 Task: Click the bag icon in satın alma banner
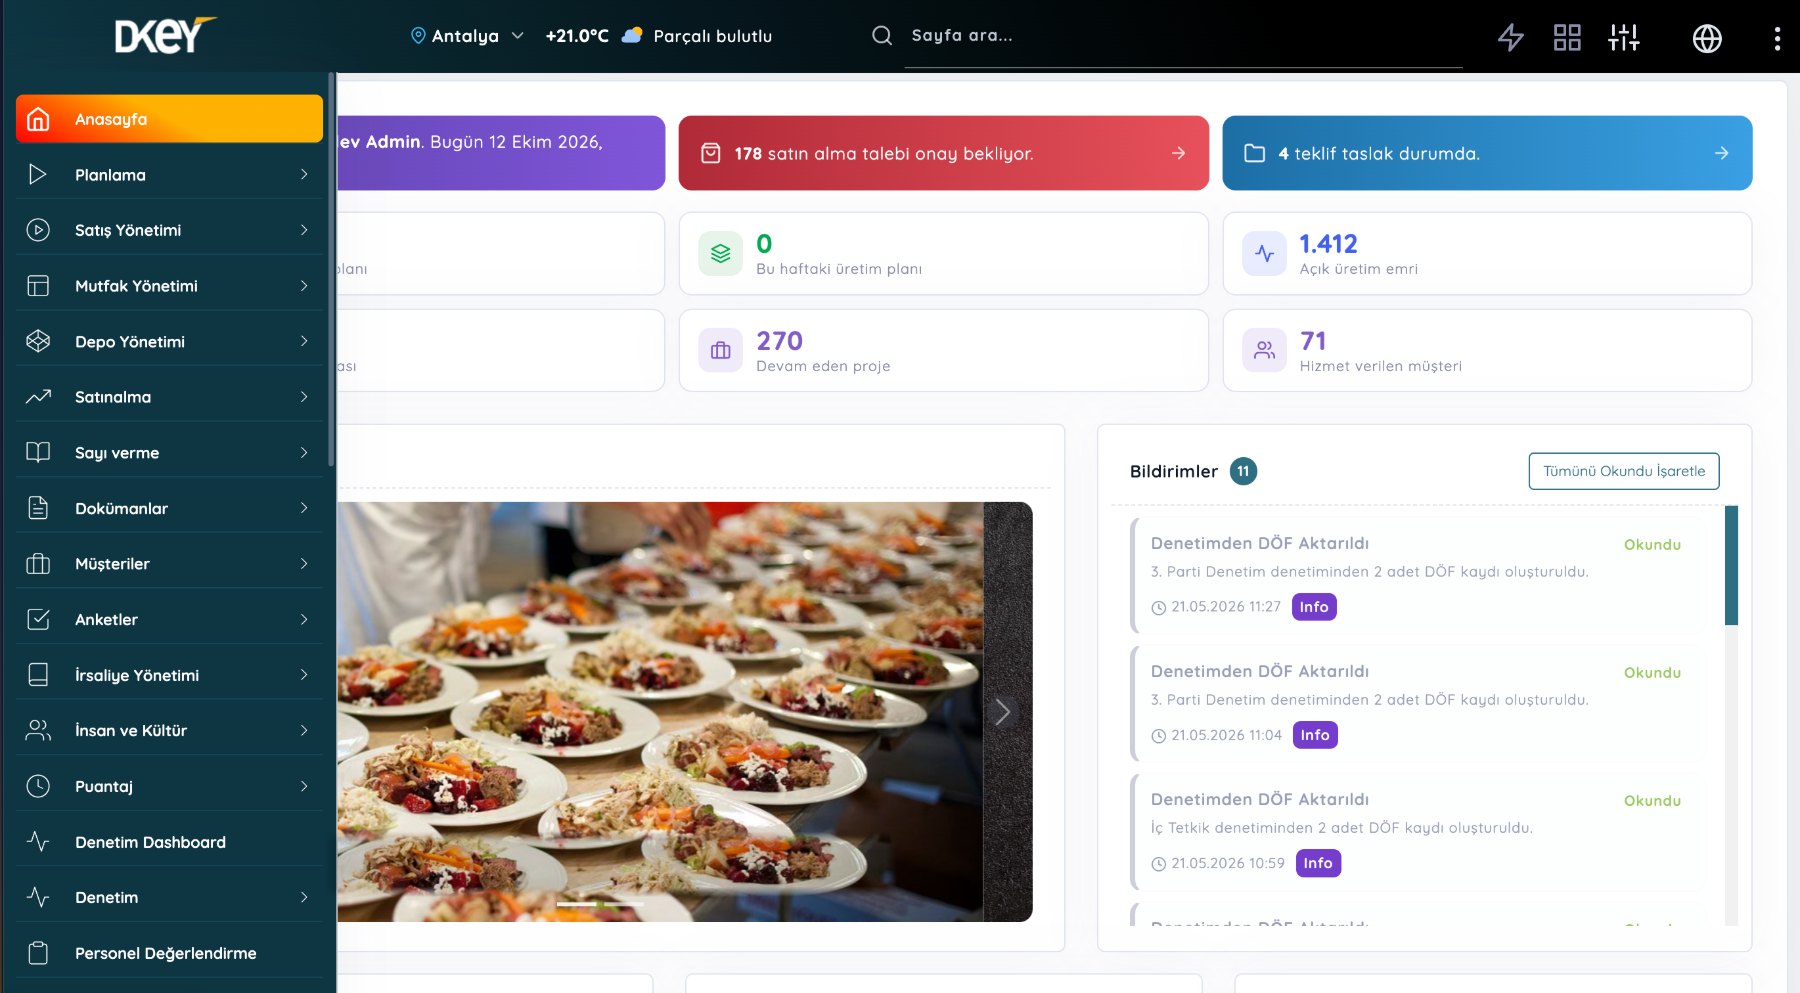[710, 153]
